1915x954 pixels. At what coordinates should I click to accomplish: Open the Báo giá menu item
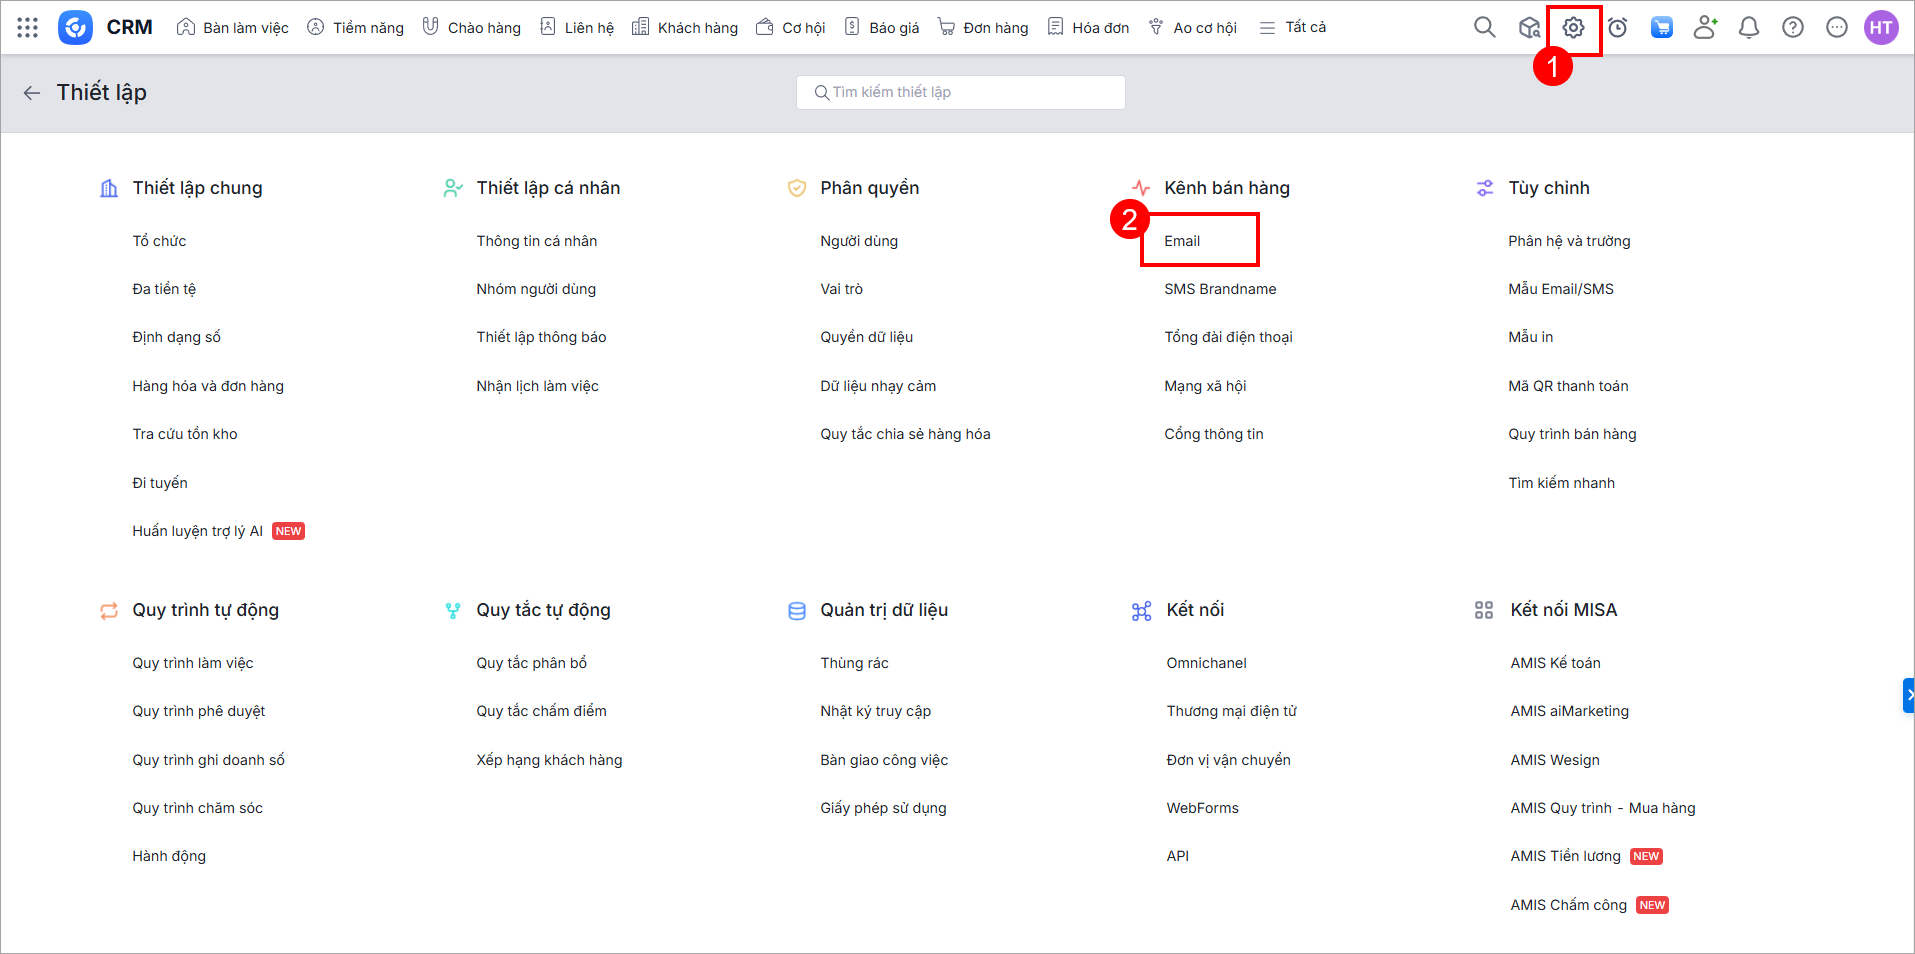pyautogui.click(x=882, y=27)
